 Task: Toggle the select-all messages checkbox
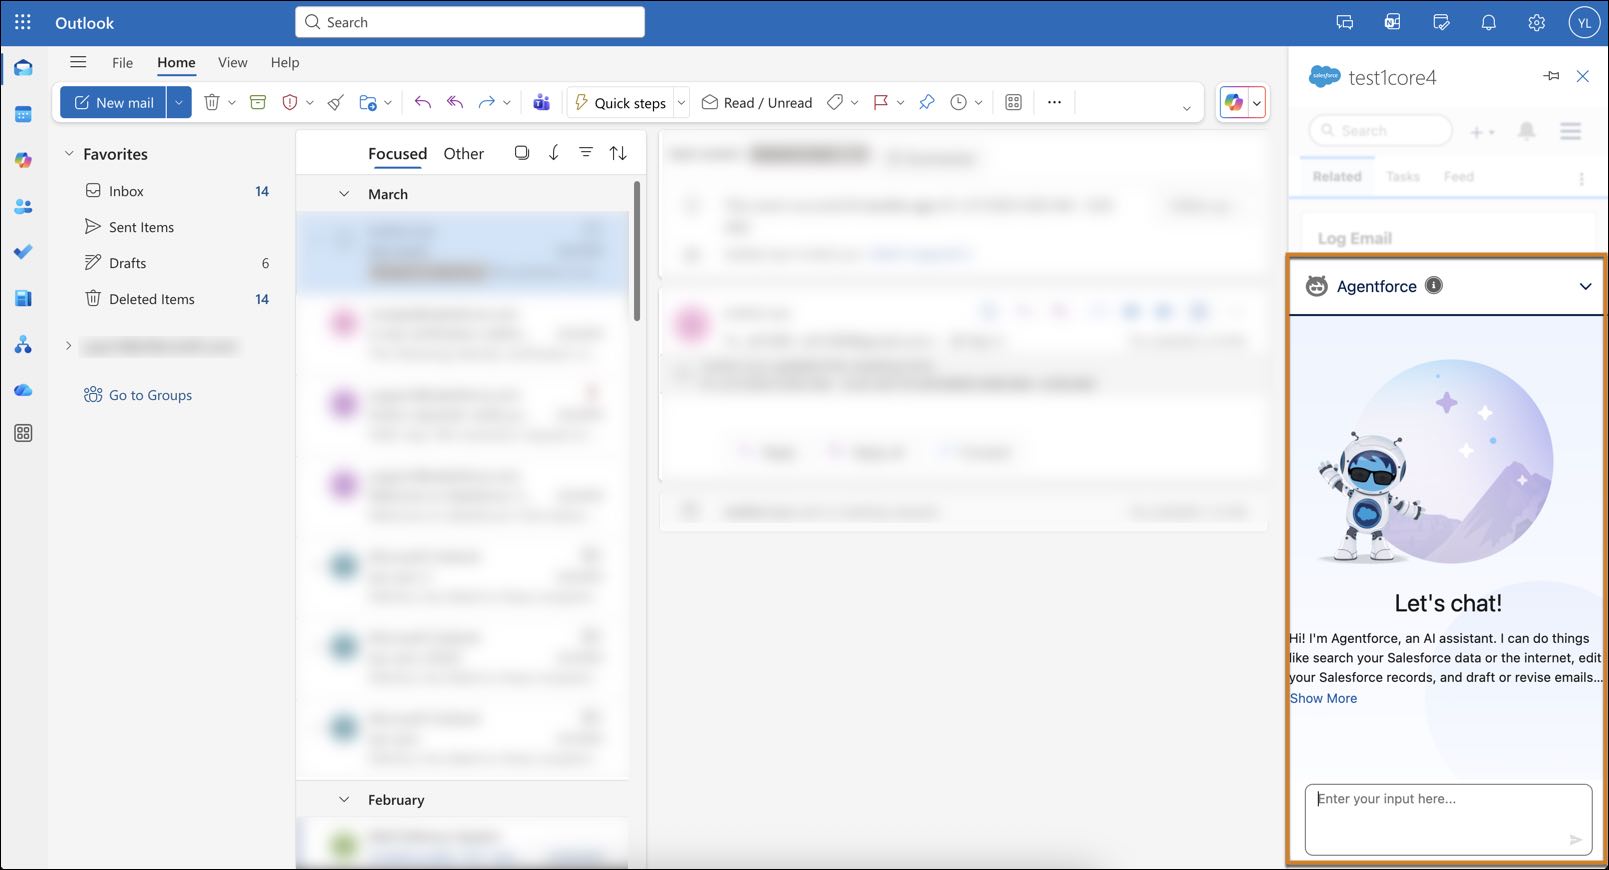(522, 153)
